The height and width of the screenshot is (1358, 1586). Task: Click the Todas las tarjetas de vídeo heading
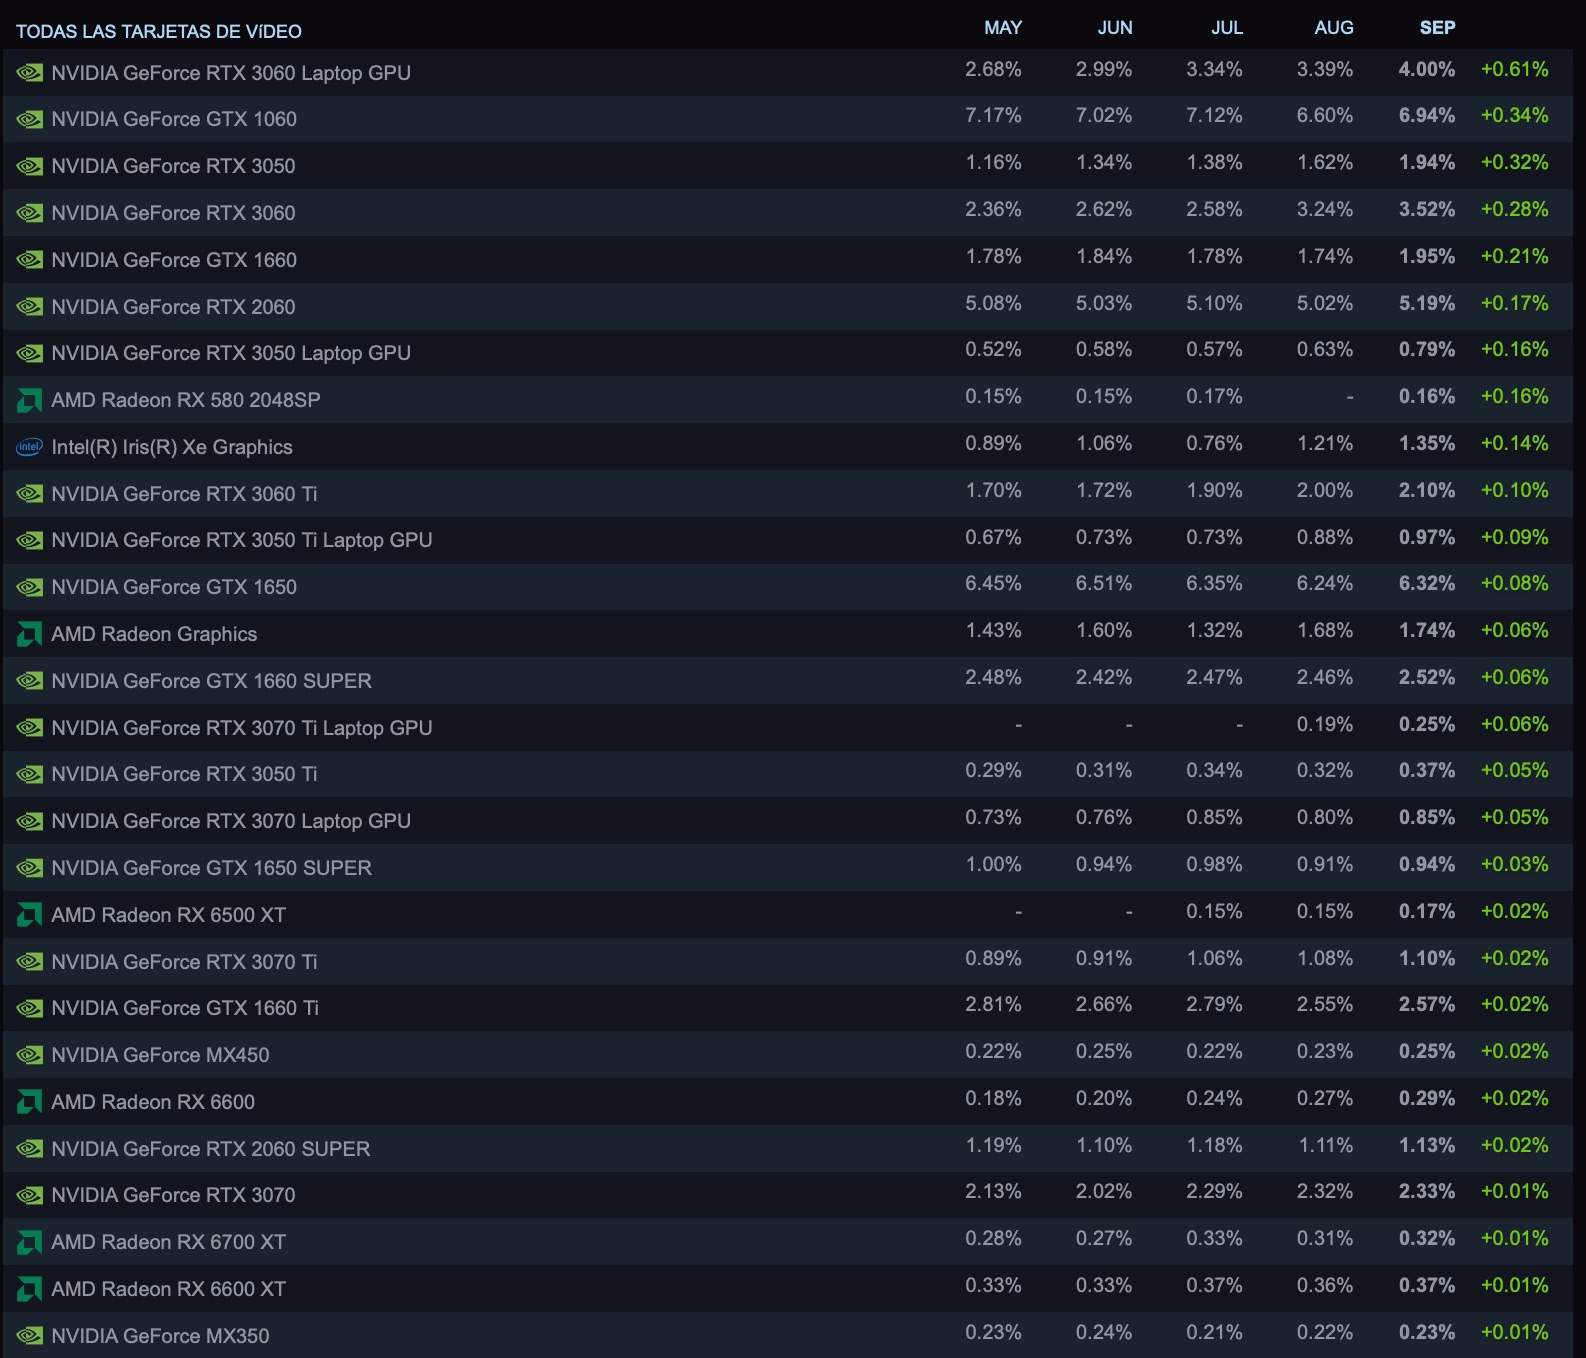coord(159,32)
